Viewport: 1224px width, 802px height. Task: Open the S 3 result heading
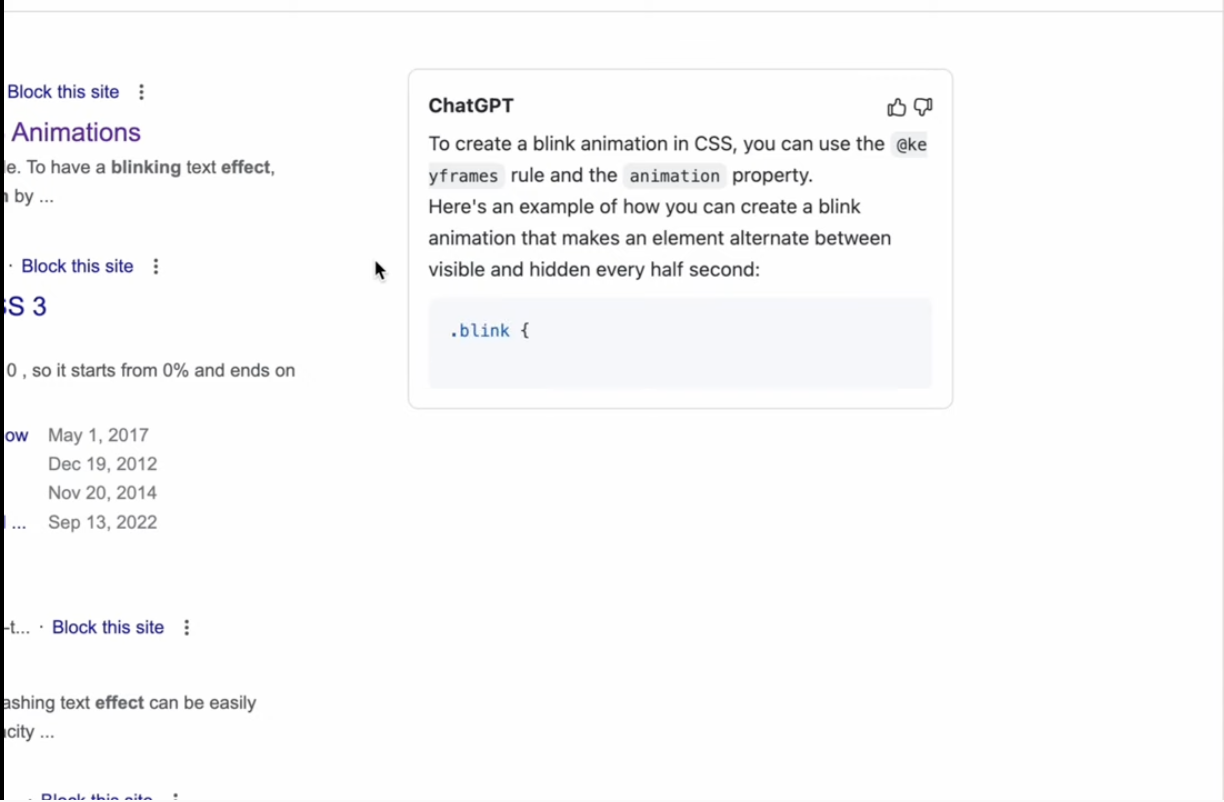[24, 307]
